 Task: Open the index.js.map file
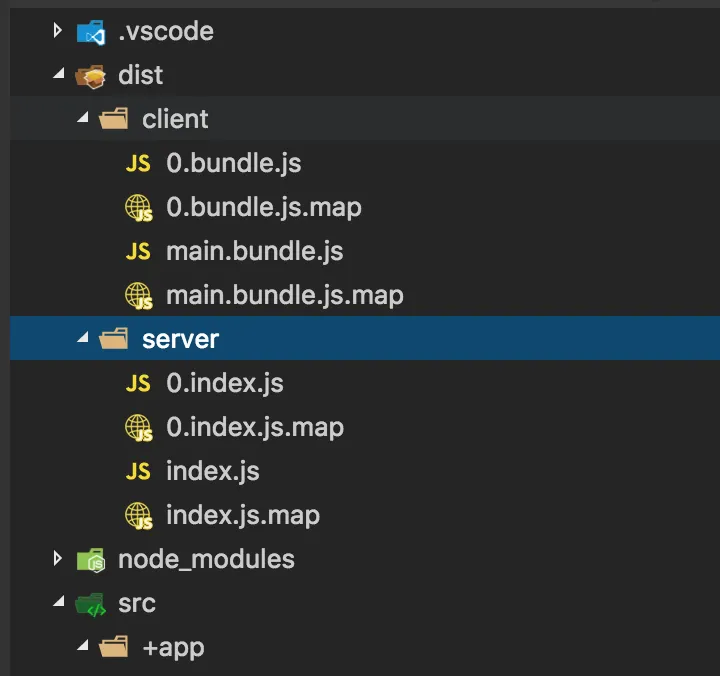(x=242, y=516)
